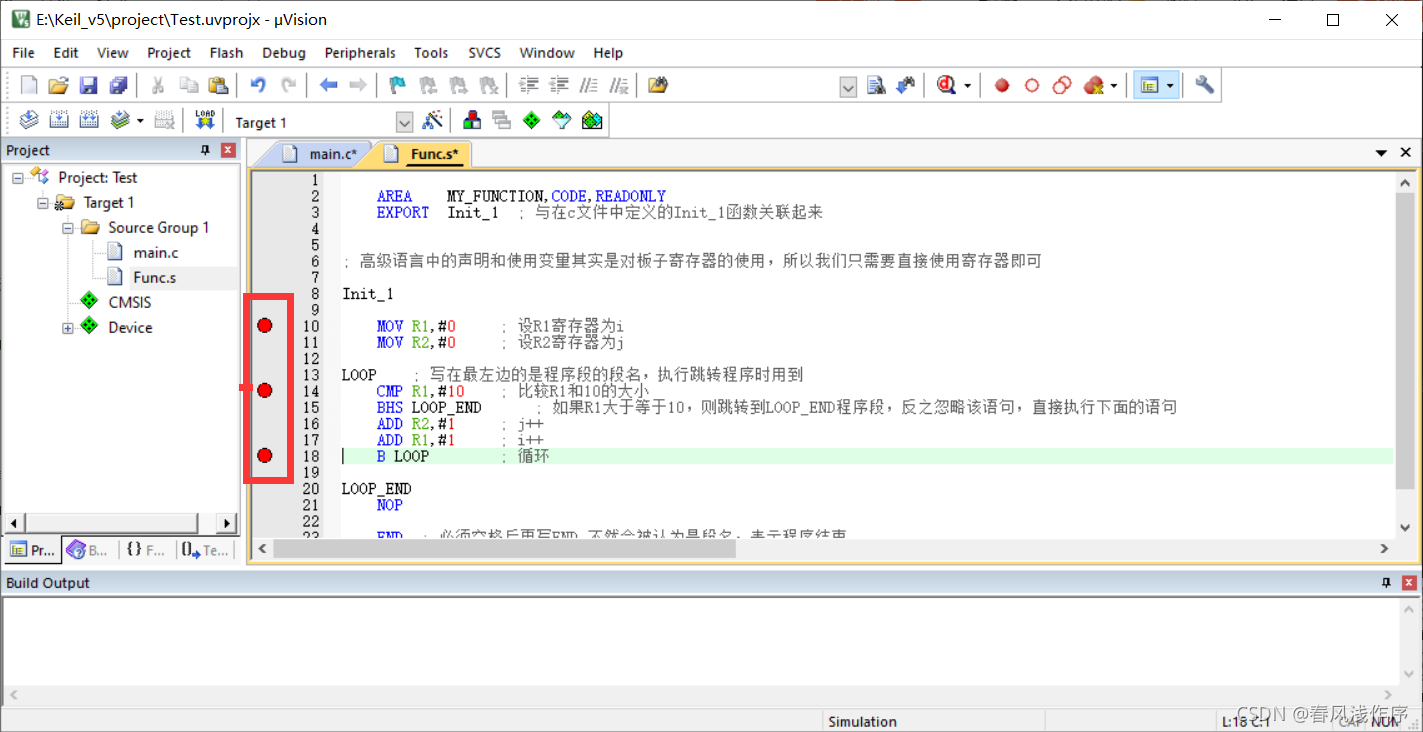Undo the last edit
Image resolution: width=1423 pixels, height=732 pixels.
258,85
